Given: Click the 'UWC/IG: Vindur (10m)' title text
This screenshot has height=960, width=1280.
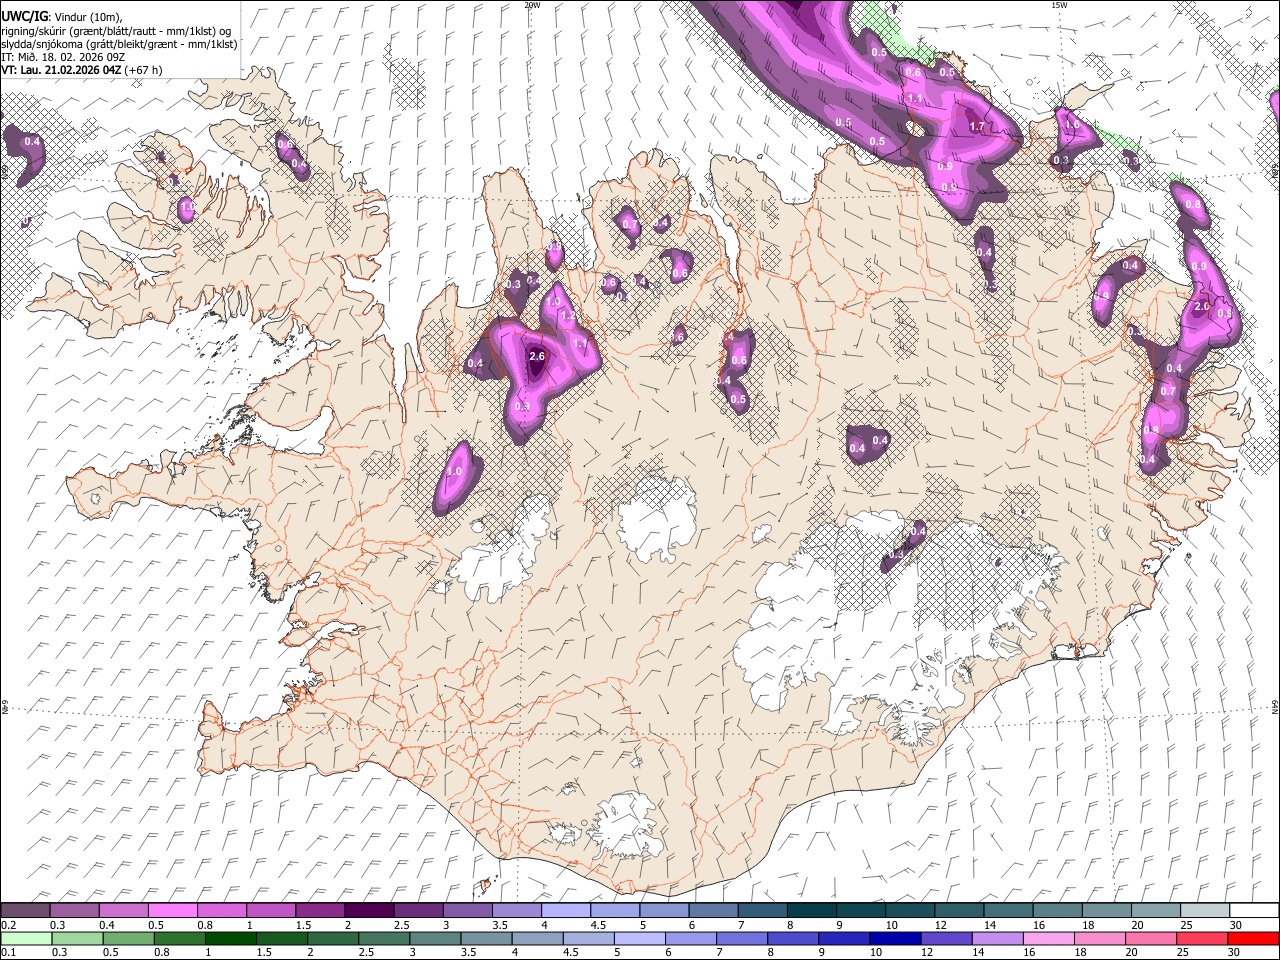Looking at the screenshot, I should click(x=61, y=16).
